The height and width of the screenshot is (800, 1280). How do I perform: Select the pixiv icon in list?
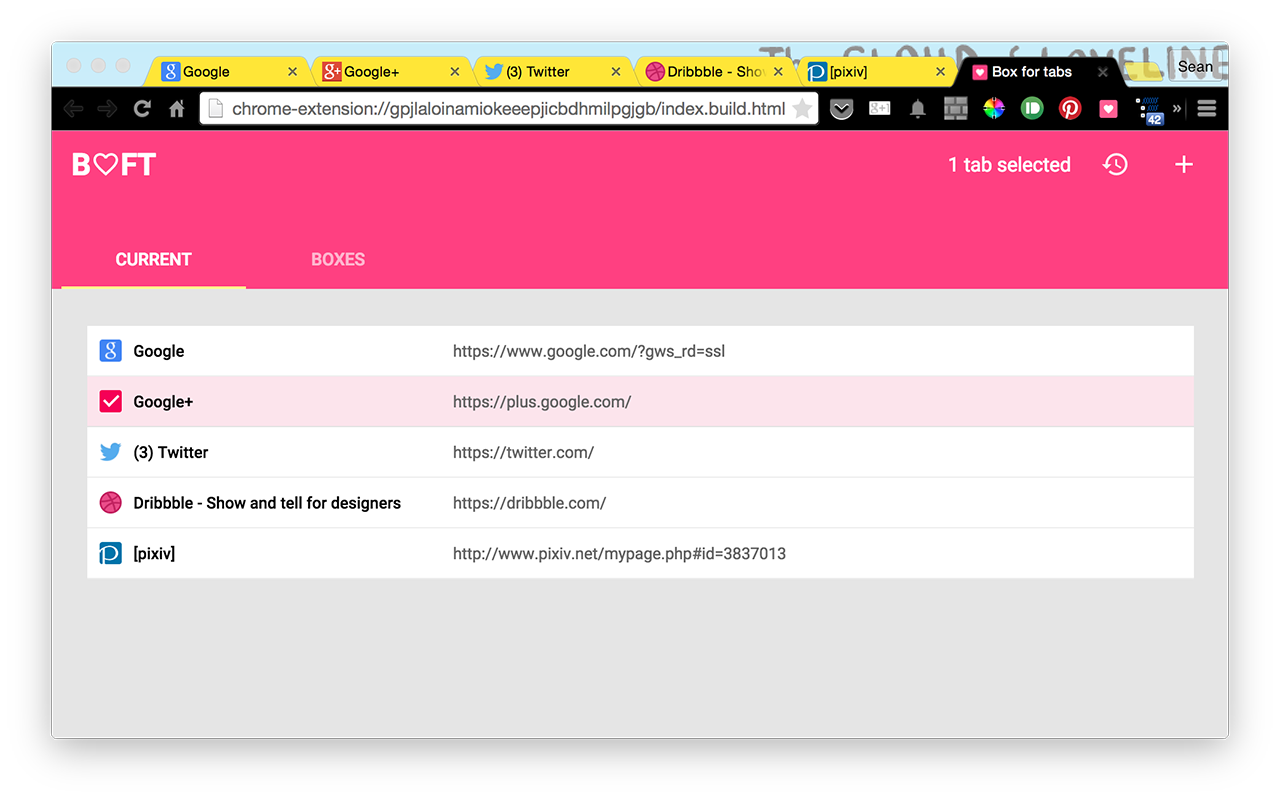(x=111, y=553)
